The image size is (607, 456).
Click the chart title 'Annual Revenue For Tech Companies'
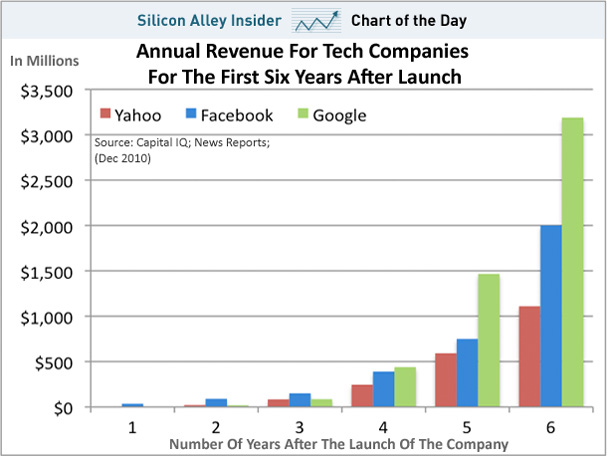pos(302,51)
